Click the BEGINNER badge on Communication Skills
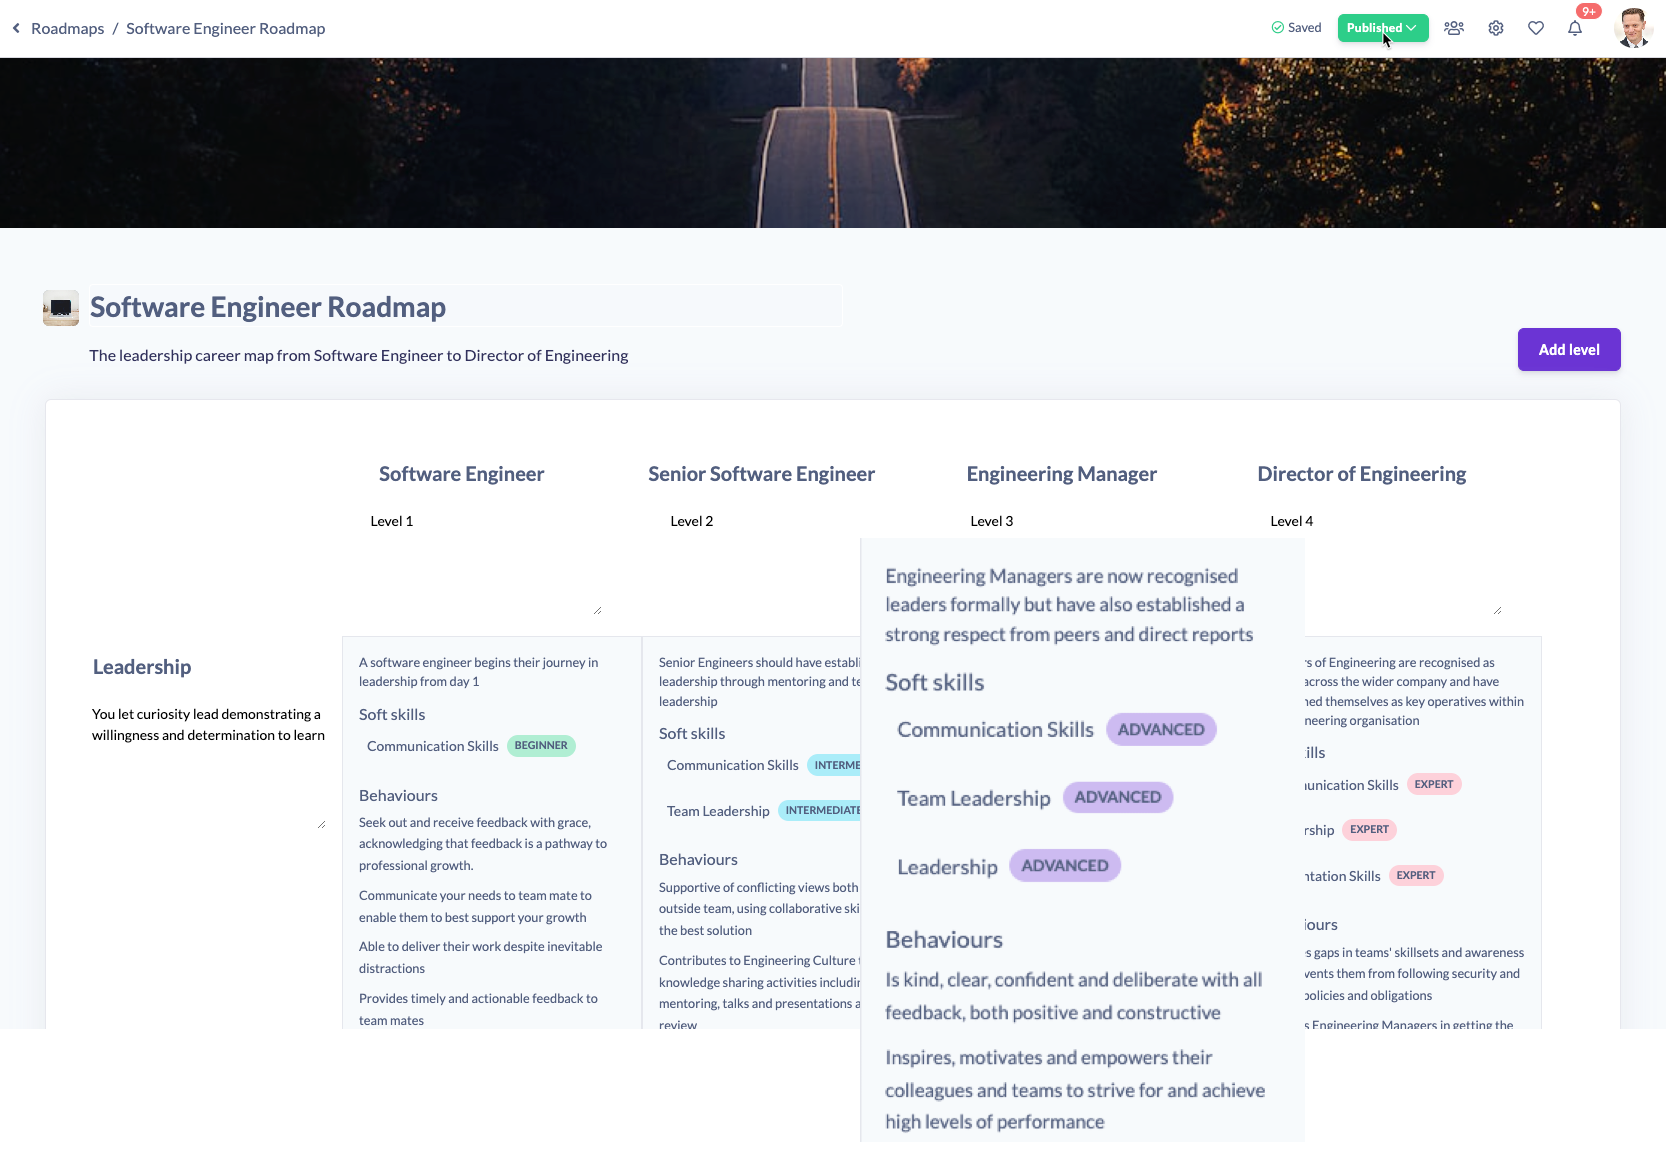The image size is (1666, 1154). pos(540,745)
